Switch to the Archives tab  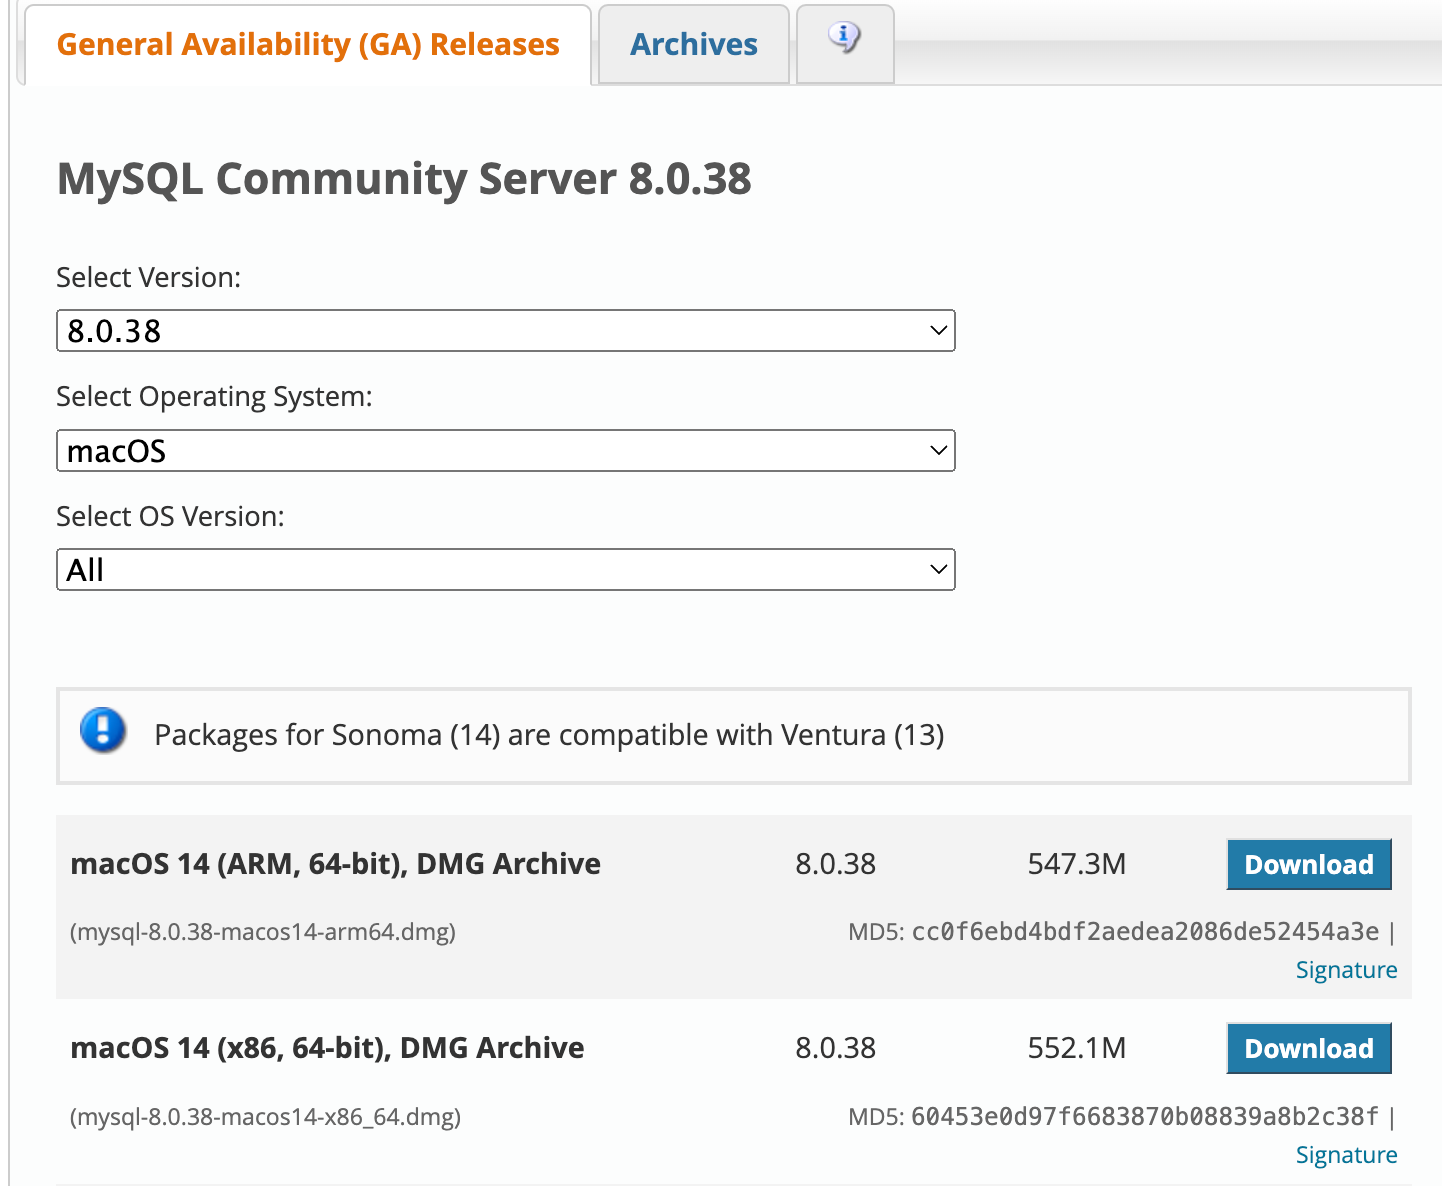(694, 45)
